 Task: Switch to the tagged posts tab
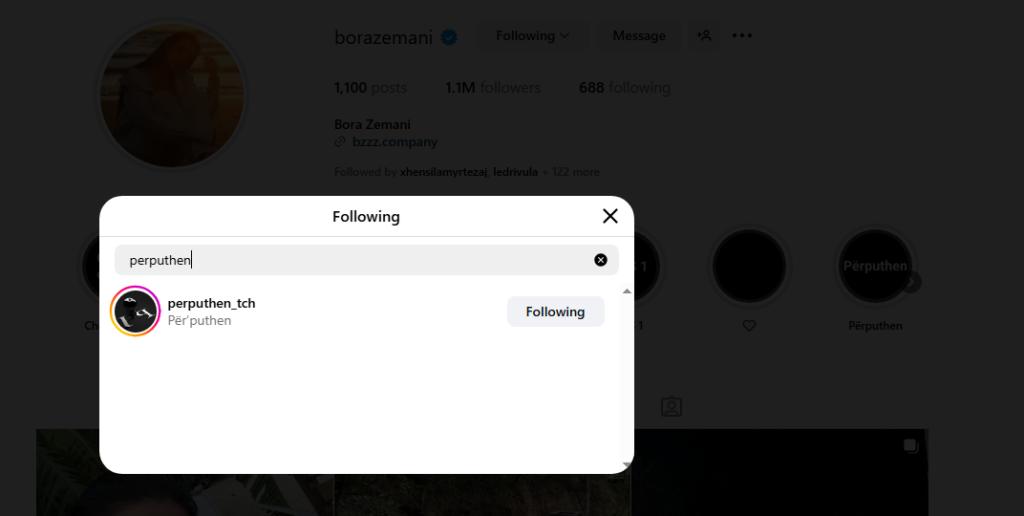[x=671, y=406]
